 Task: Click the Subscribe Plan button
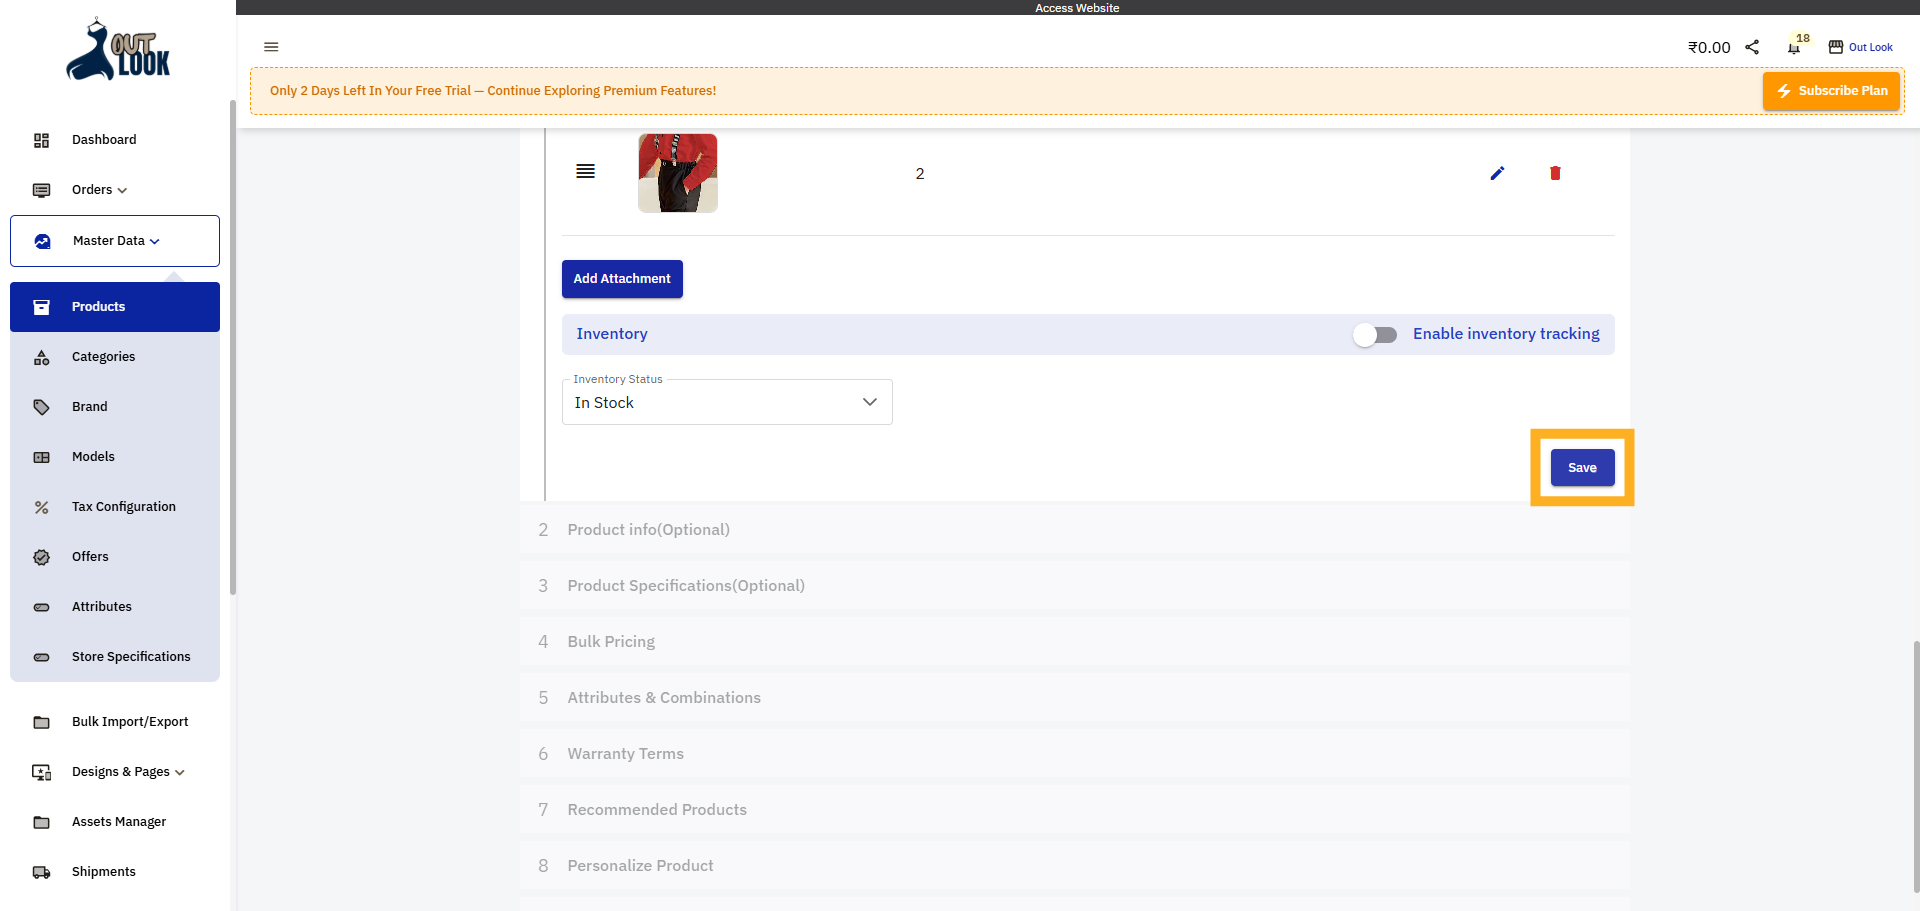1831,91
